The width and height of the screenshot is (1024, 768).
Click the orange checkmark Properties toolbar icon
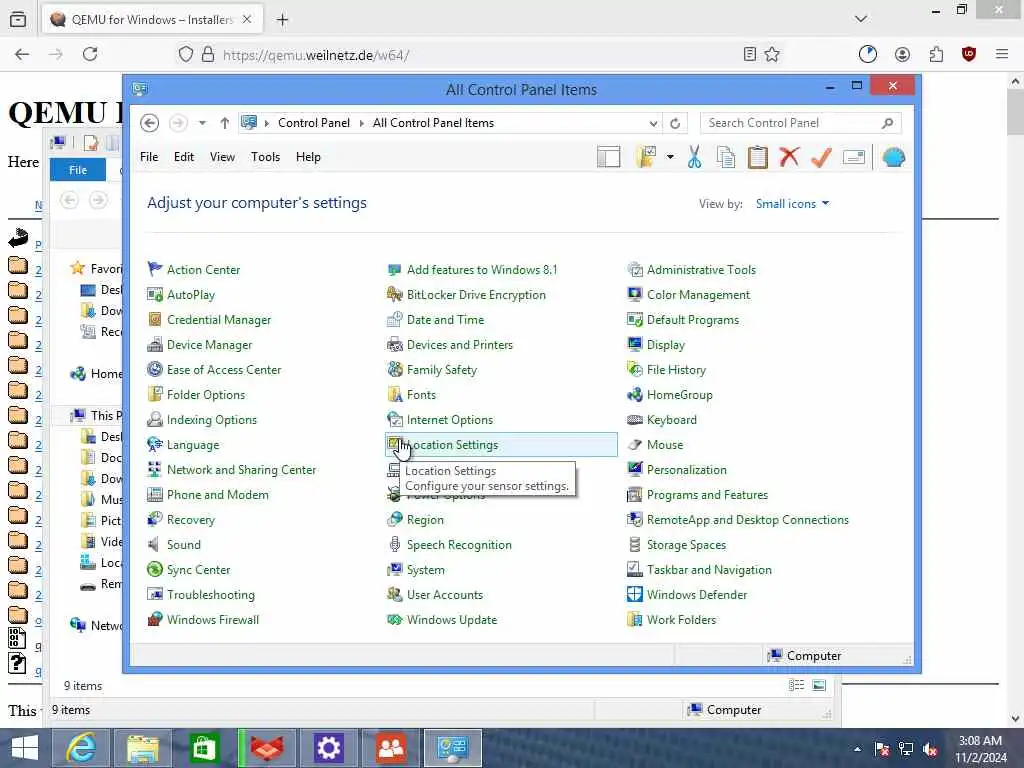tap(821, 157)
